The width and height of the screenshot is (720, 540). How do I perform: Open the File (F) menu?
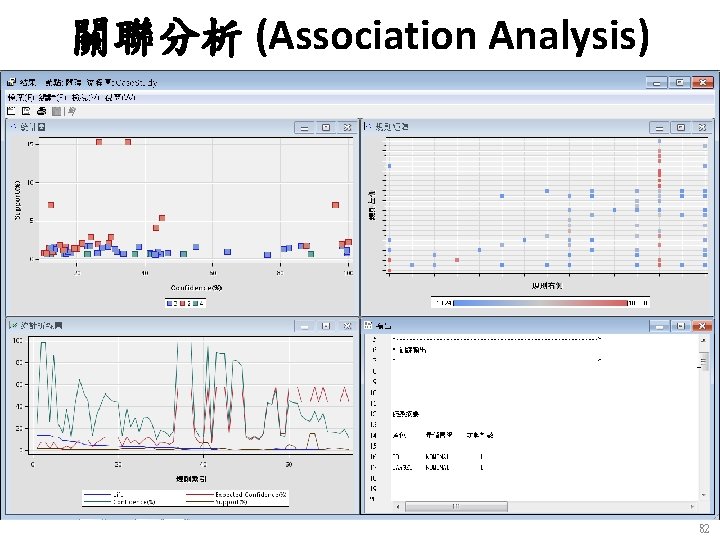point(21,98)
